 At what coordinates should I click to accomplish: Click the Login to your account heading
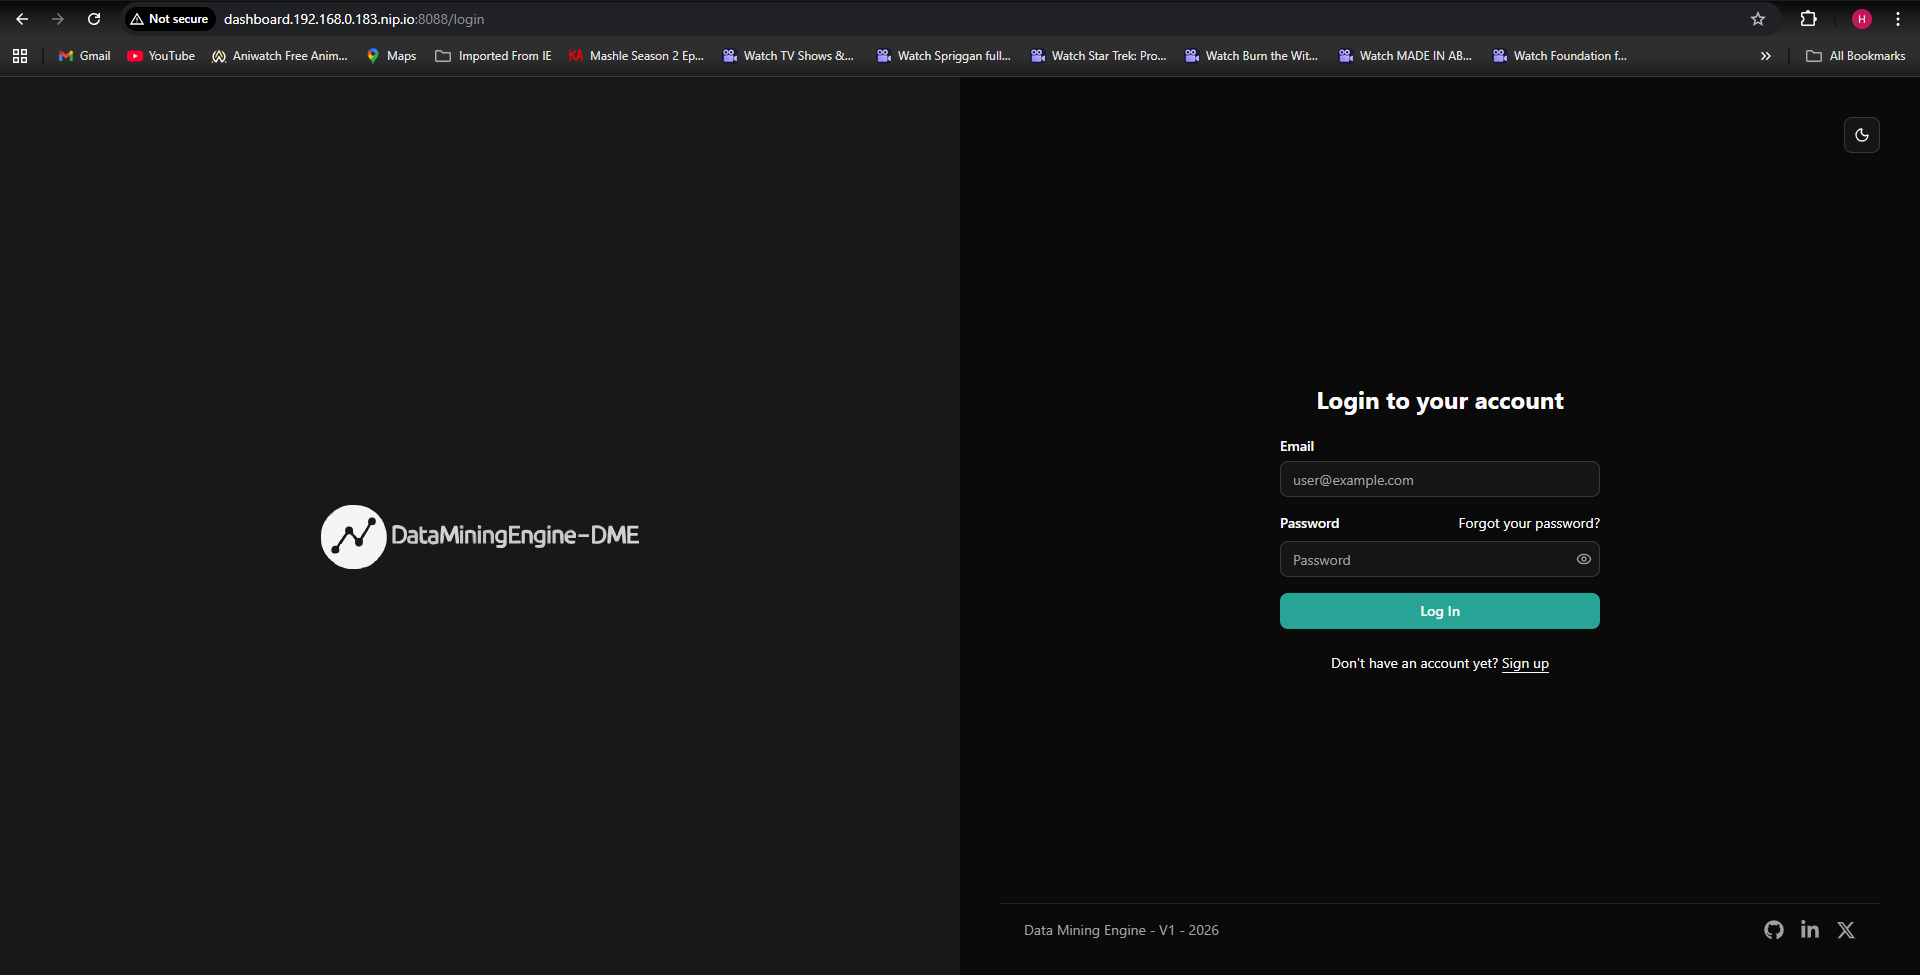[x=1439, y=401]
